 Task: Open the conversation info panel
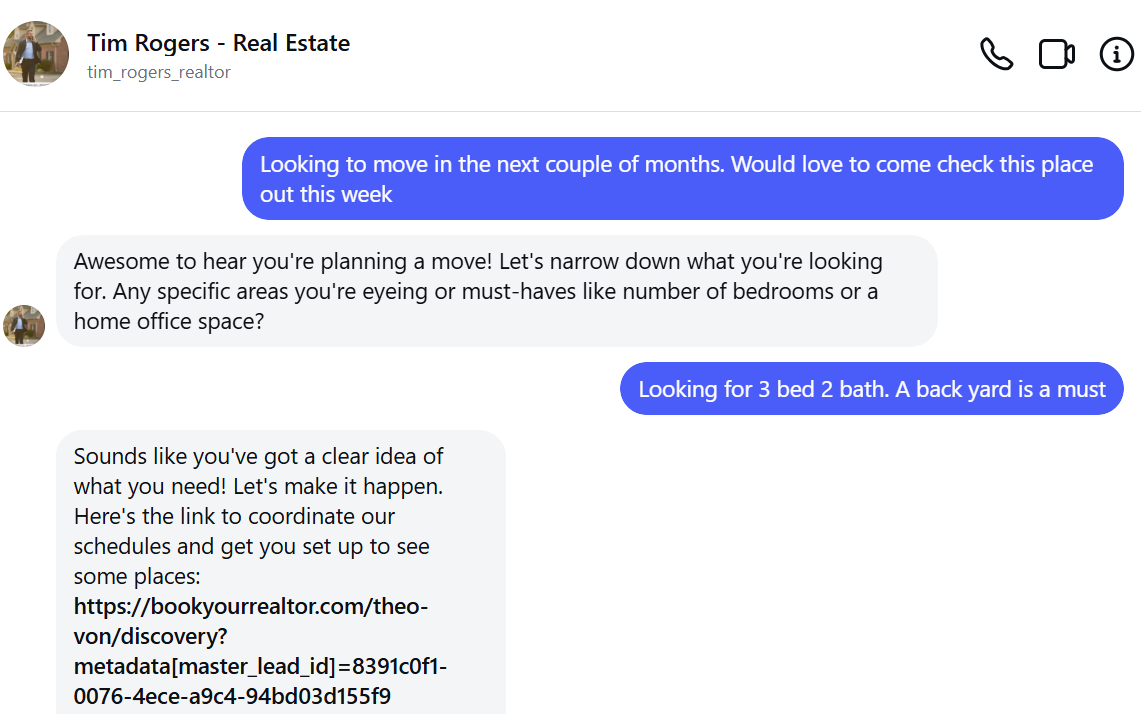coord(1116,54)
